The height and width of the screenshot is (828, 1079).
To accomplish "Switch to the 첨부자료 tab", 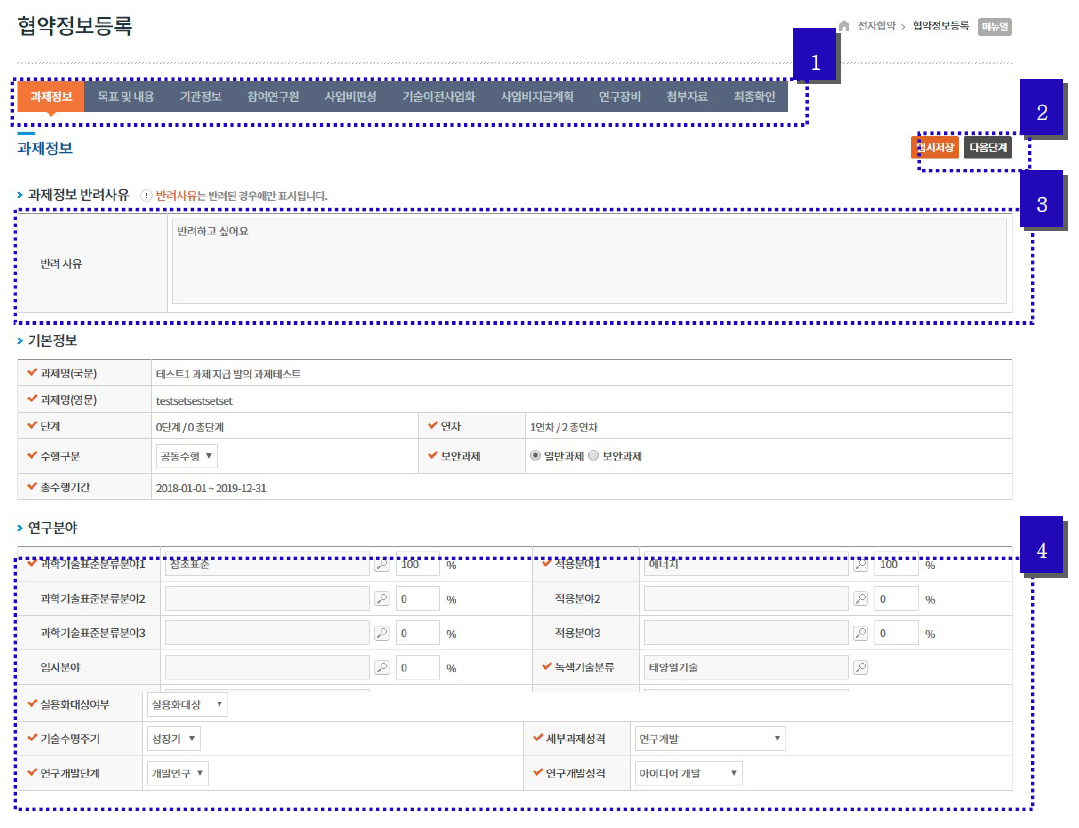I will [x=687, y=96].
